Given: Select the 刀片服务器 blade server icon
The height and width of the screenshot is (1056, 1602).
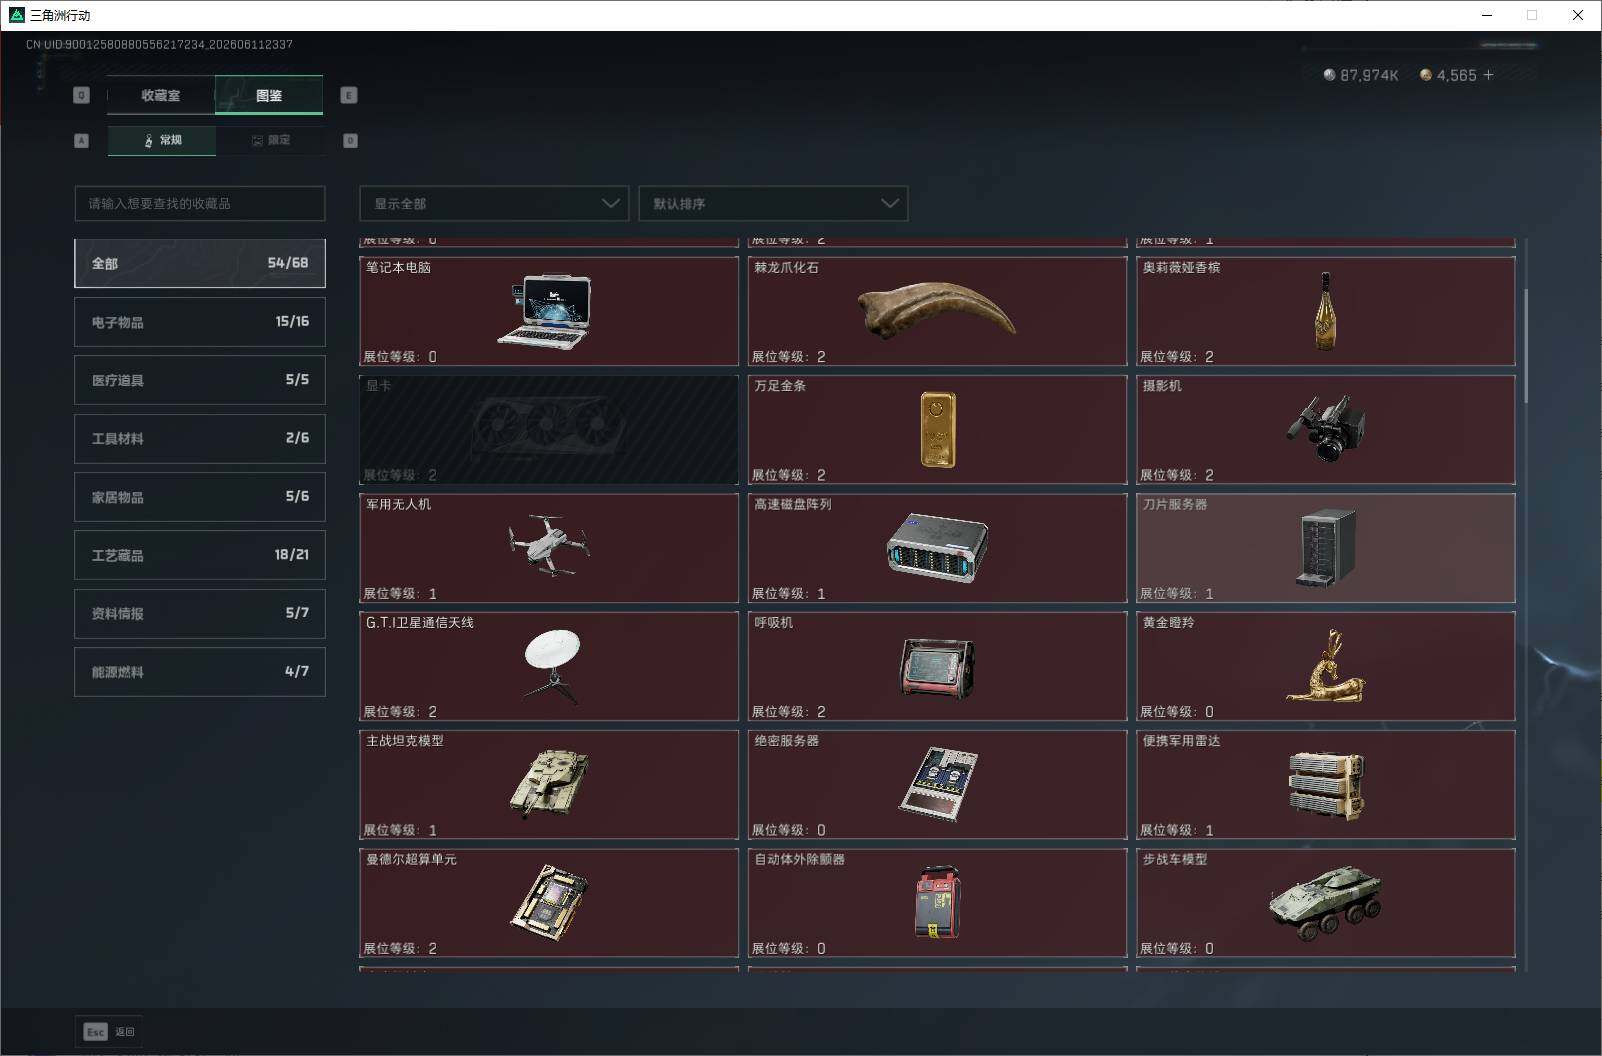Looking at the screenshot, I should point(1326,547).
